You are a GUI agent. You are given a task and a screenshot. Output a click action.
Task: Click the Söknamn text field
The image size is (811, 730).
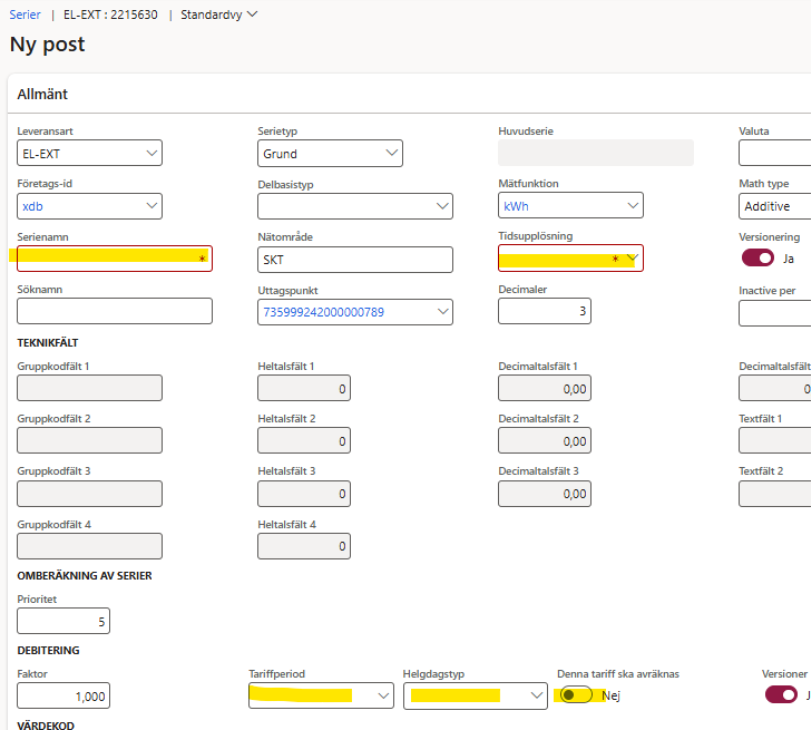point(114,312)
